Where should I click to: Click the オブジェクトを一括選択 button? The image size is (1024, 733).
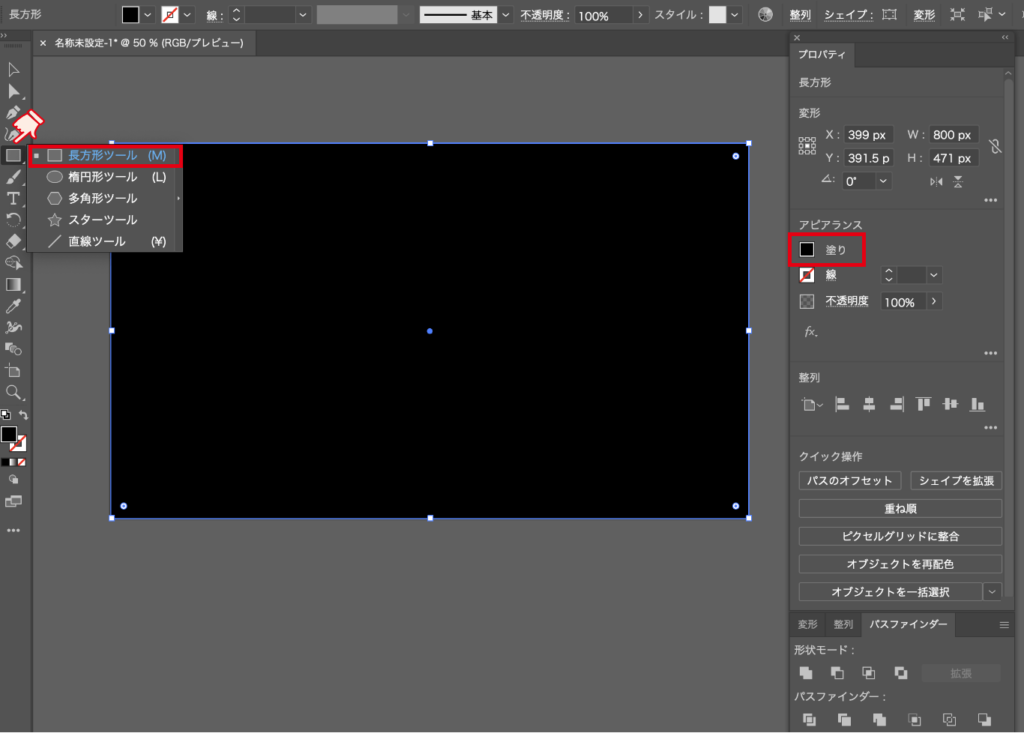pos(890,592)
